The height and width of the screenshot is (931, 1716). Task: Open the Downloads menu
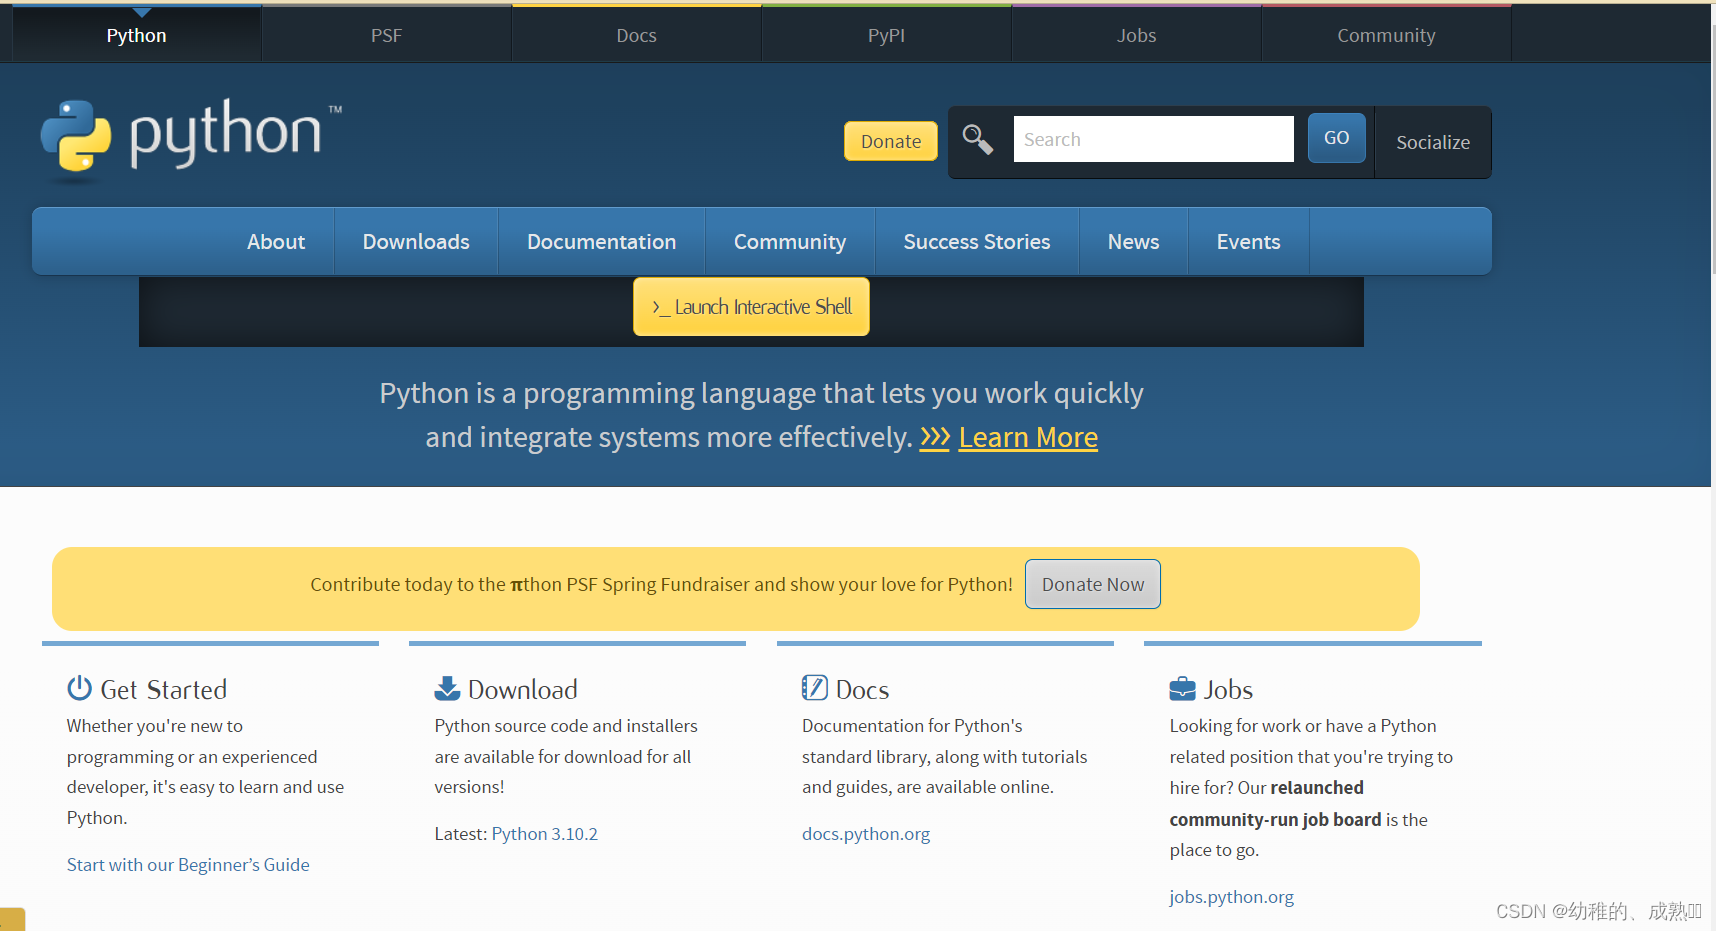416,242
